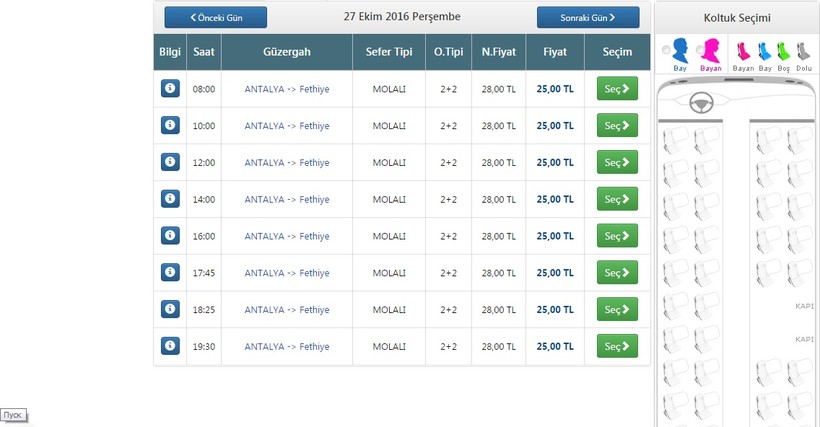Go to previous day with Önceki Gün
This screenshot has width=820, height=427.
(216, 17)
